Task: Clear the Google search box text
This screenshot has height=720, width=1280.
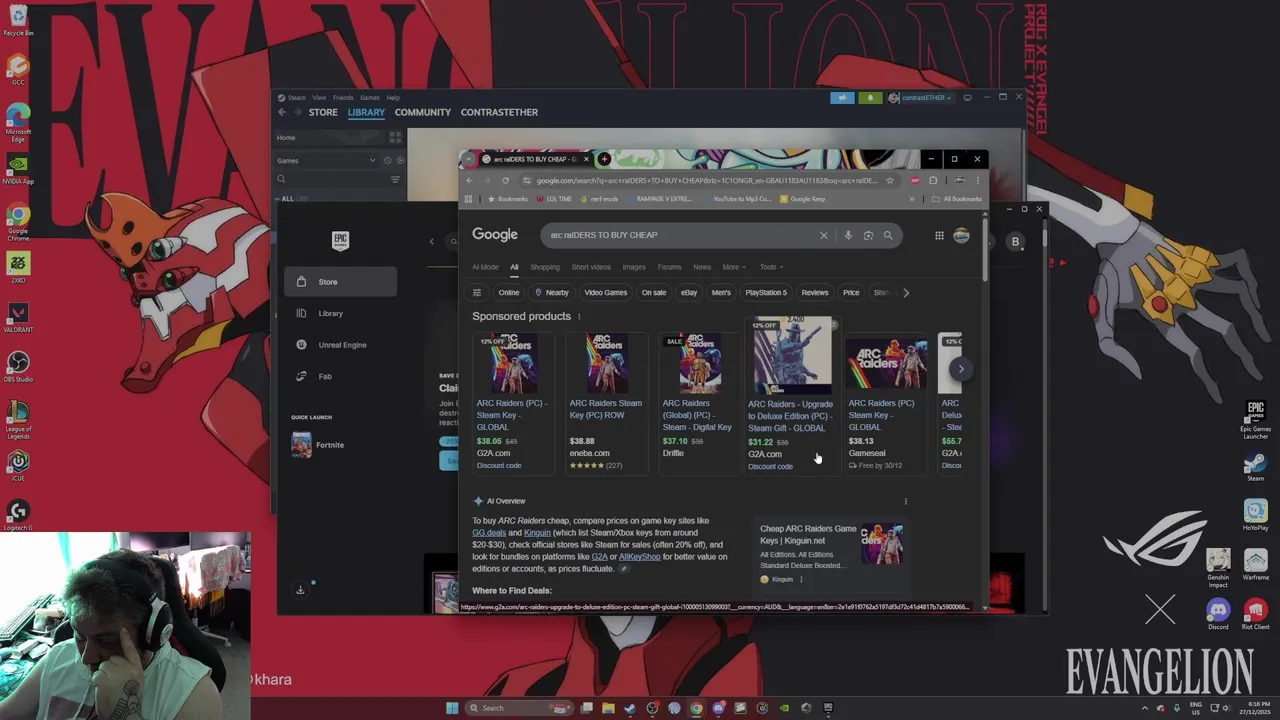Action: point(823,235)
